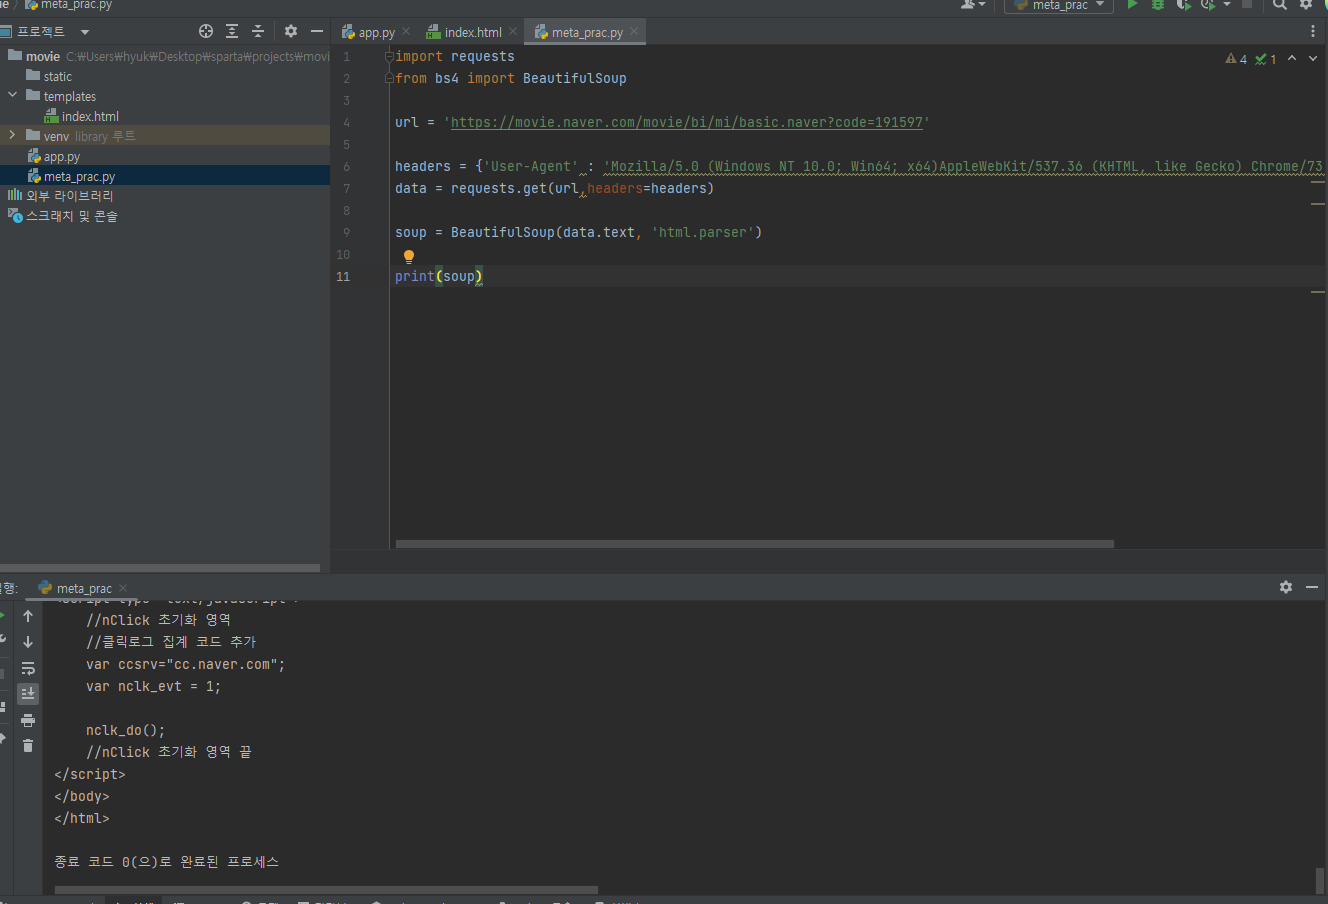Expand all nodes in Project panel
The width and height of the screenshot is (1328, 904).
coord(232,31)
